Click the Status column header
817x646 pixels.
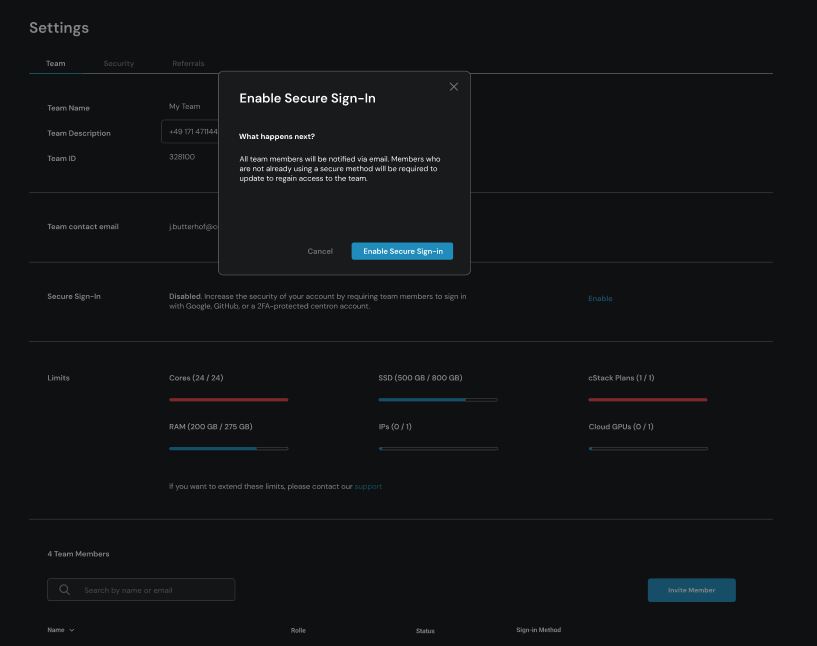[425, 631]
